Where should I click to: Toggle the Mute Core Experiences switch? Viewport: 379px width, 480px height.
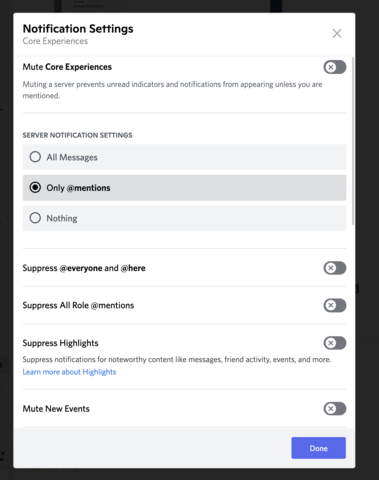[x=335, y=67]
